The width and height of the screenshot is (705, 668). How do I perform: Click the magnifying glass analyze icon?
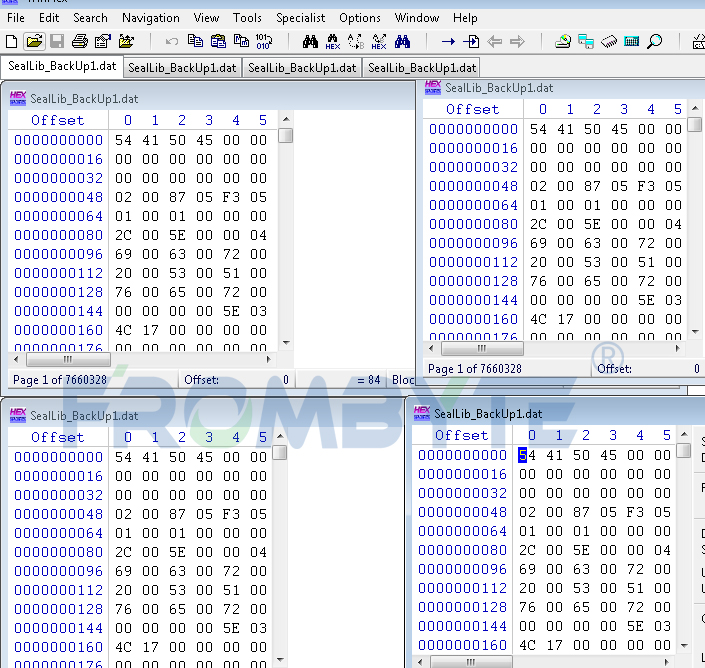coord(655,42)
